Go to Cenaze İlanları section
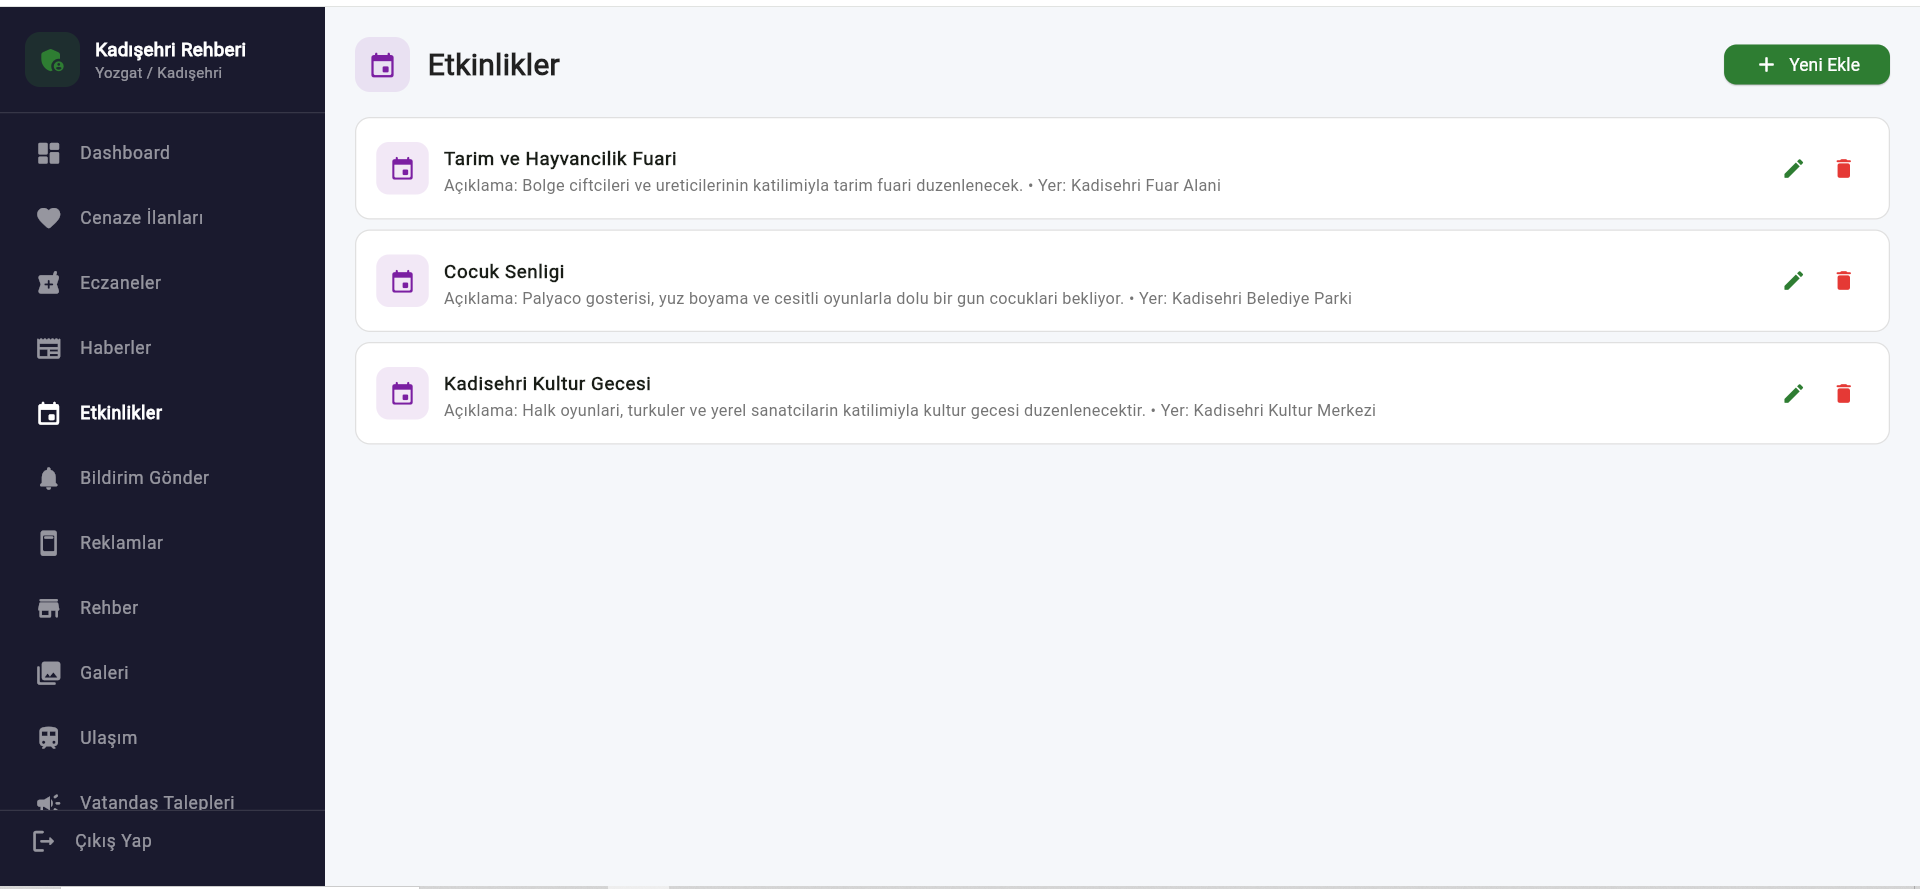1920x889 pixels. 141,218
